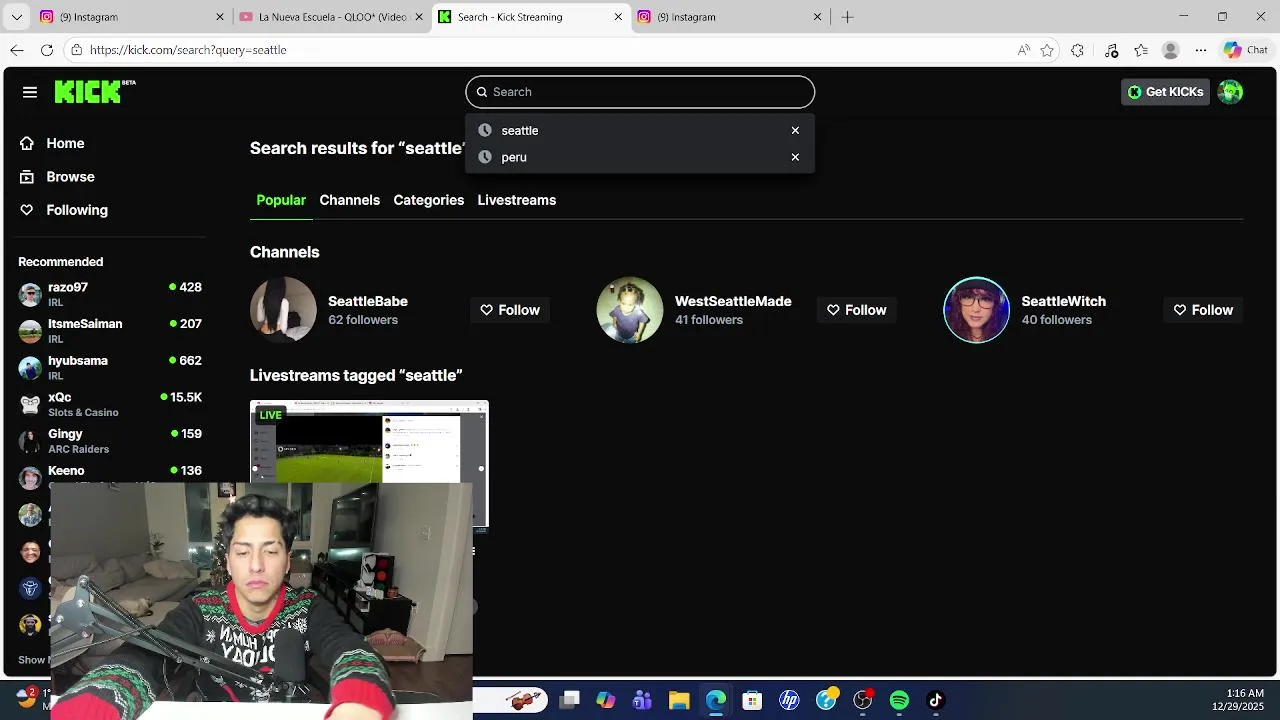Image resolution: width=1280 pixels, height=720 pixels.
Task: Open SeattleWitch channel name link
Action: (x=1063, y=301)
